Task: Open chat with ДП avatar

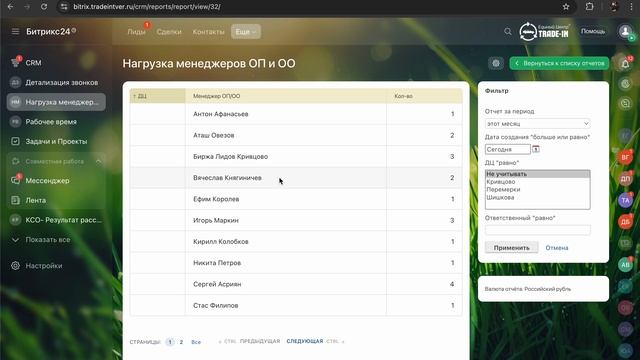Action: coord(625,179)
